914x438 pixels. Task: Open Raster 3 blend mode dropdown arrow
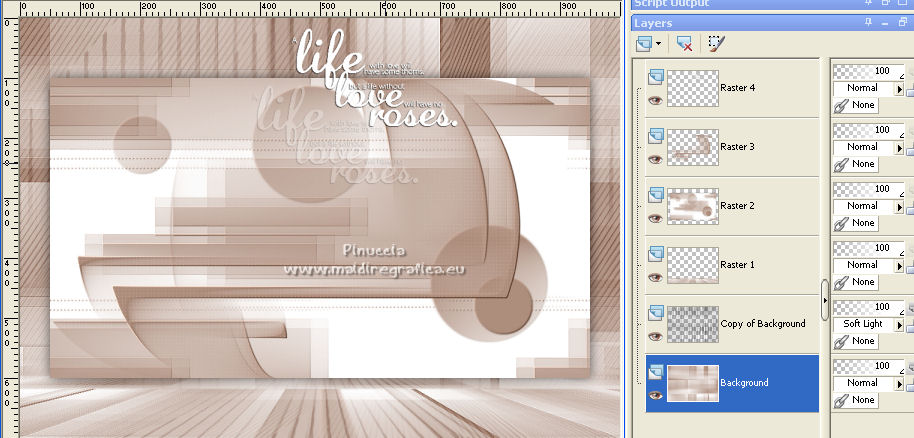pyautogui.click(x=899, y=148)
